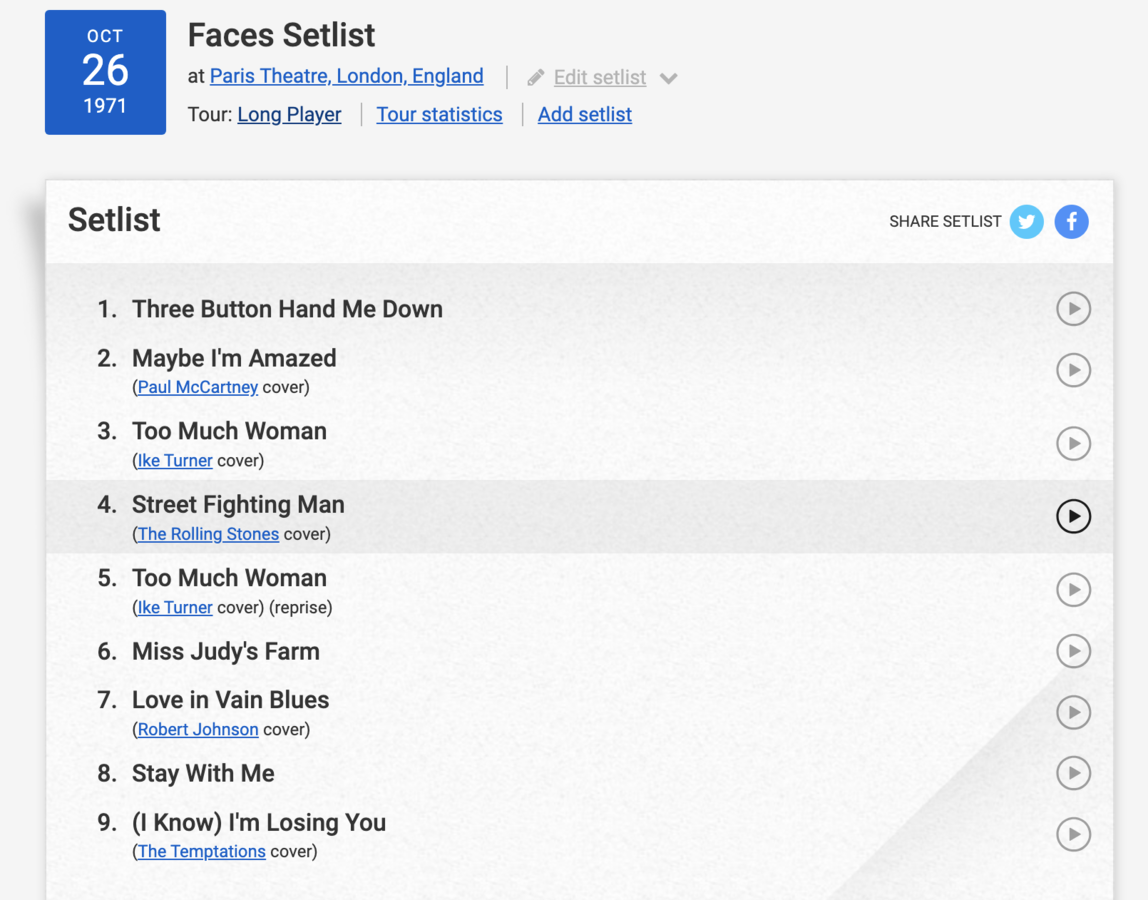
Task: Play 'Three Button Hand Me Down'
Action: click(1073, 309)
